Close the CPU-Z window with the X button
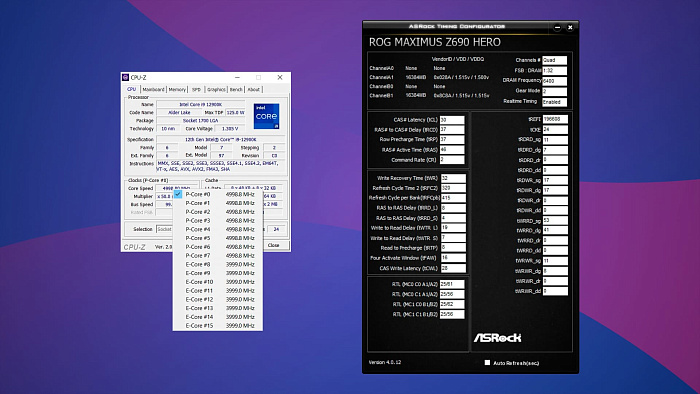 [x=280, y=77]
